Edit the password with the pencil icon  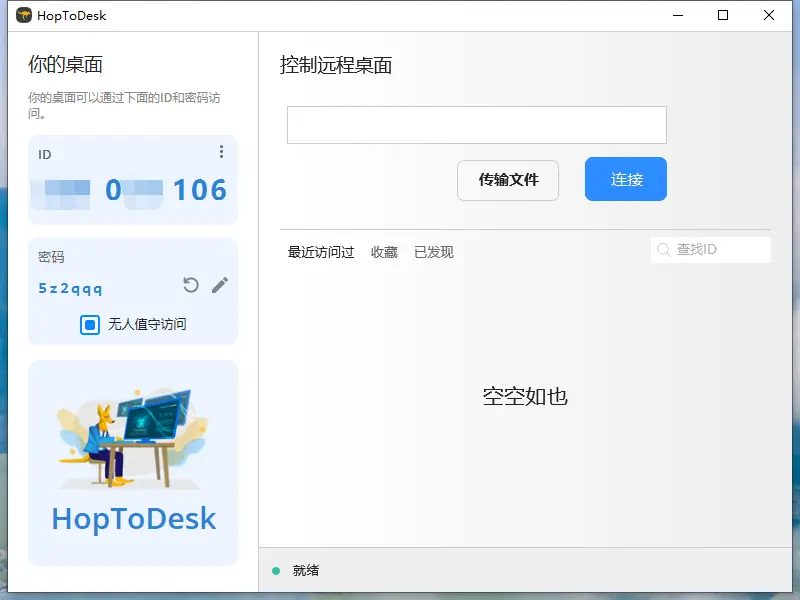[219, 286]
